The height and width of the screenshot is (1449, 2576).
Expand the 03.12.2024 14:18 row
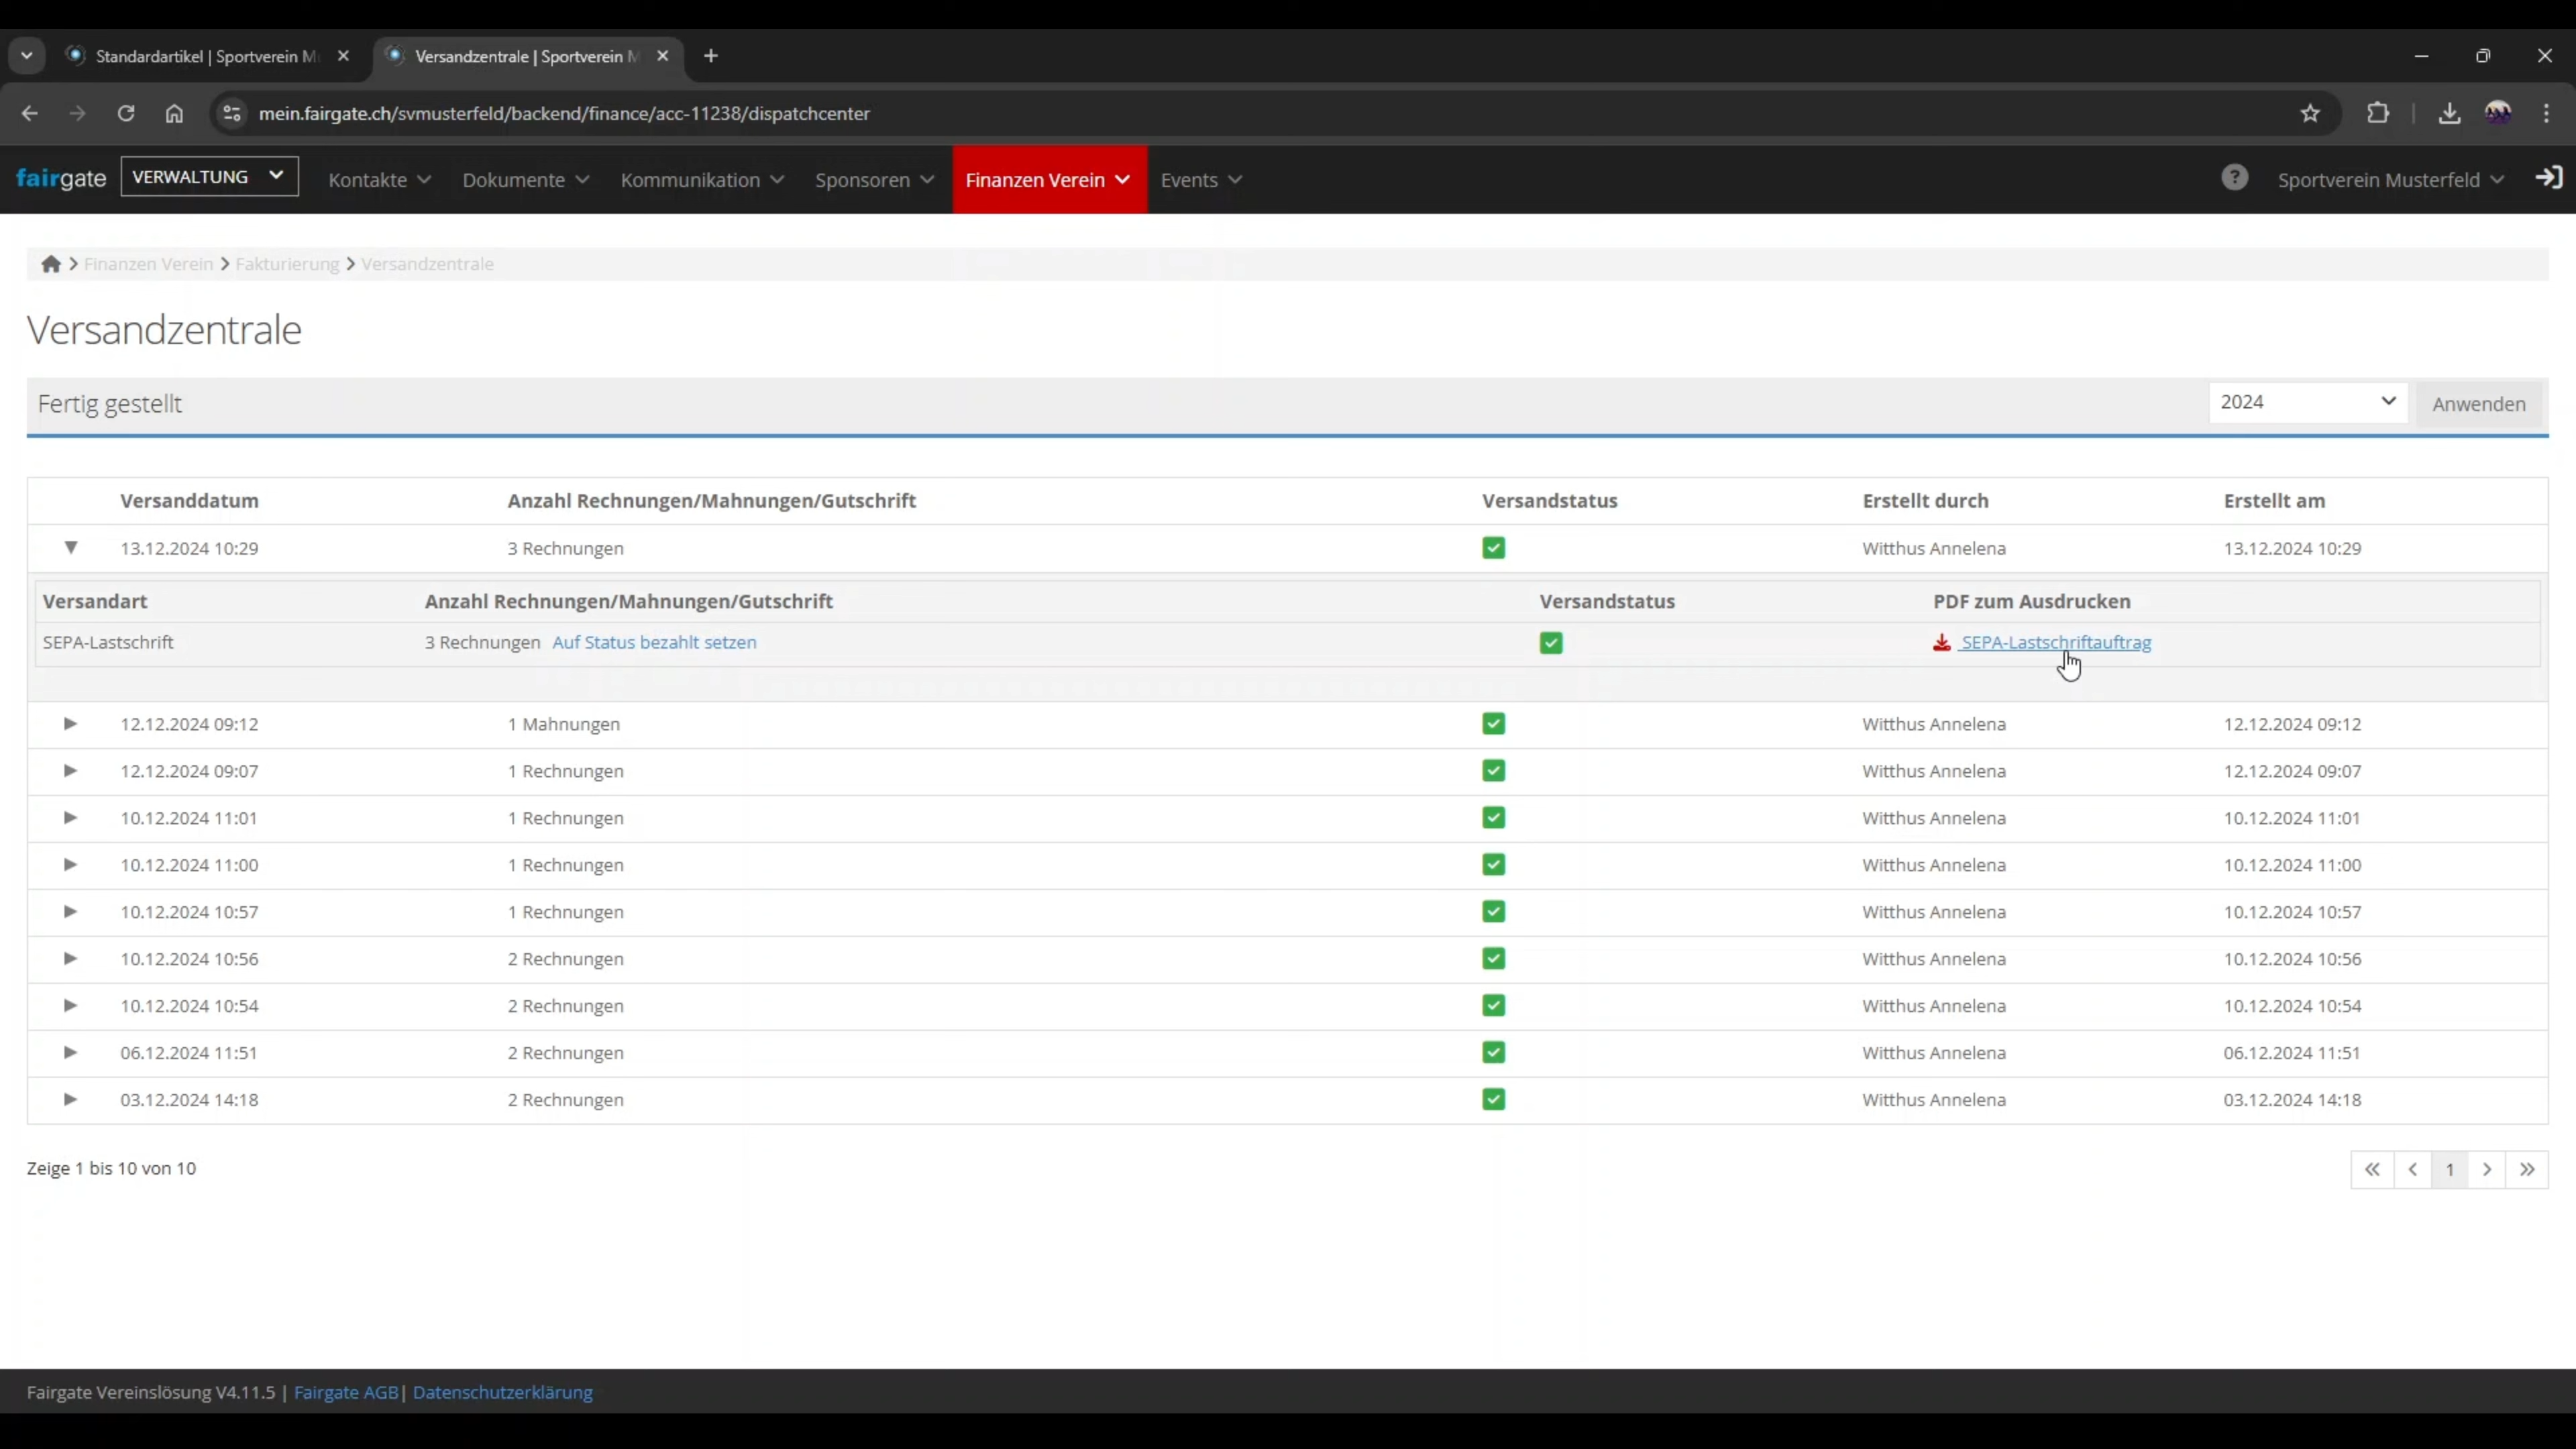(70, 1100)
